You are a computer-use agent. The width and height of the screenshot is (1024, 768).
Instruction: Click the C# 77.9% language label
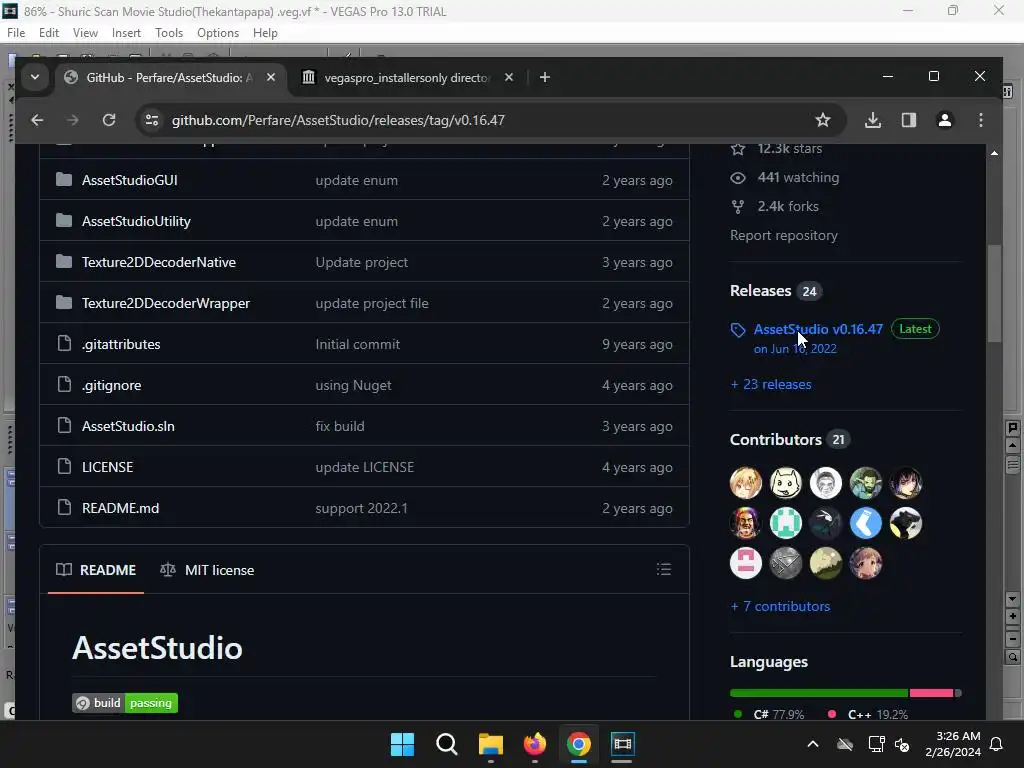(771, 714)
